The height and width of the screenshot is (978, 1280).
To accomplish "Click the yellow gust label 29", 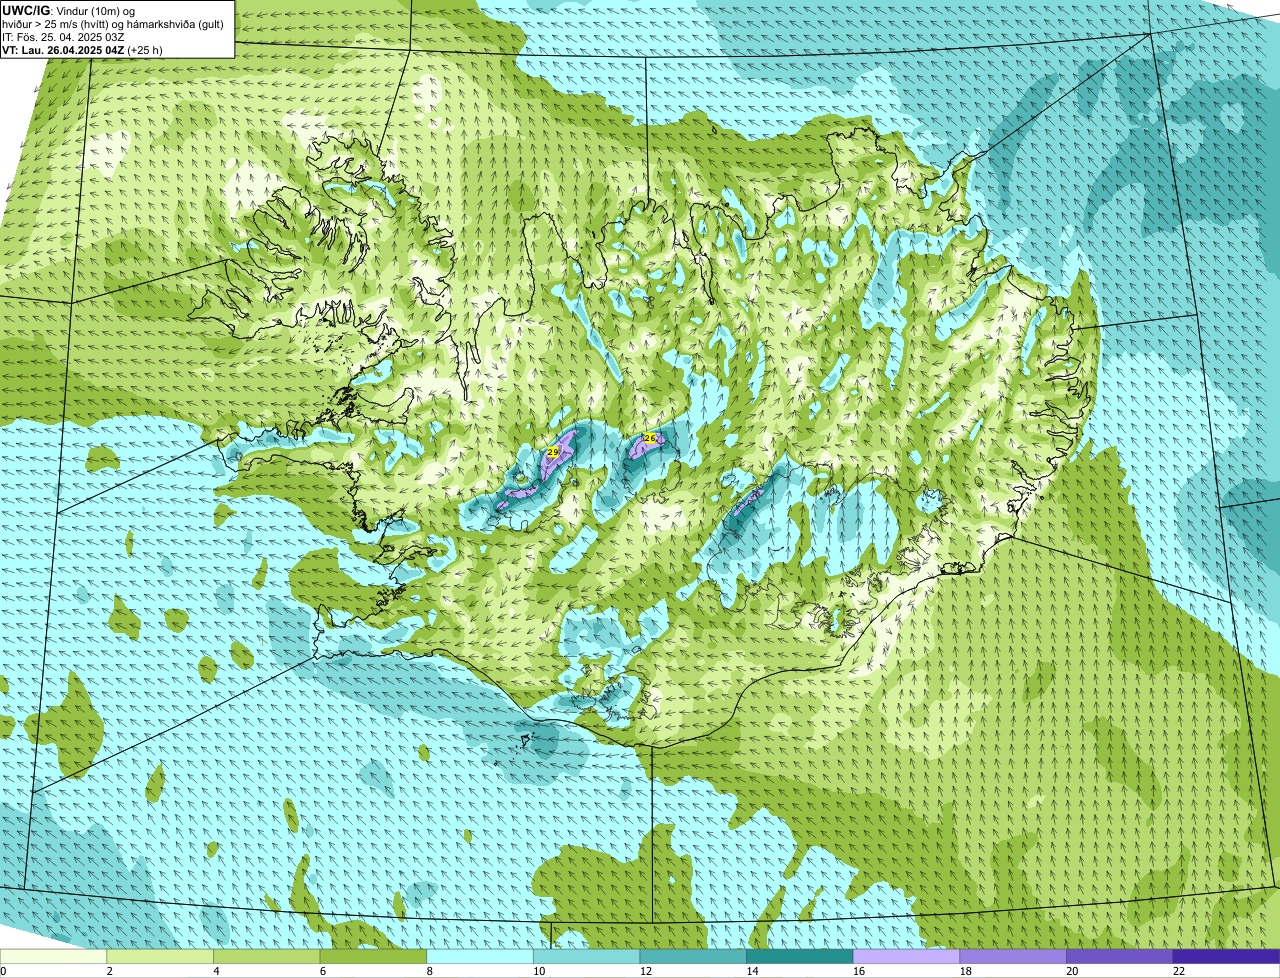I will tap(553, 453).
